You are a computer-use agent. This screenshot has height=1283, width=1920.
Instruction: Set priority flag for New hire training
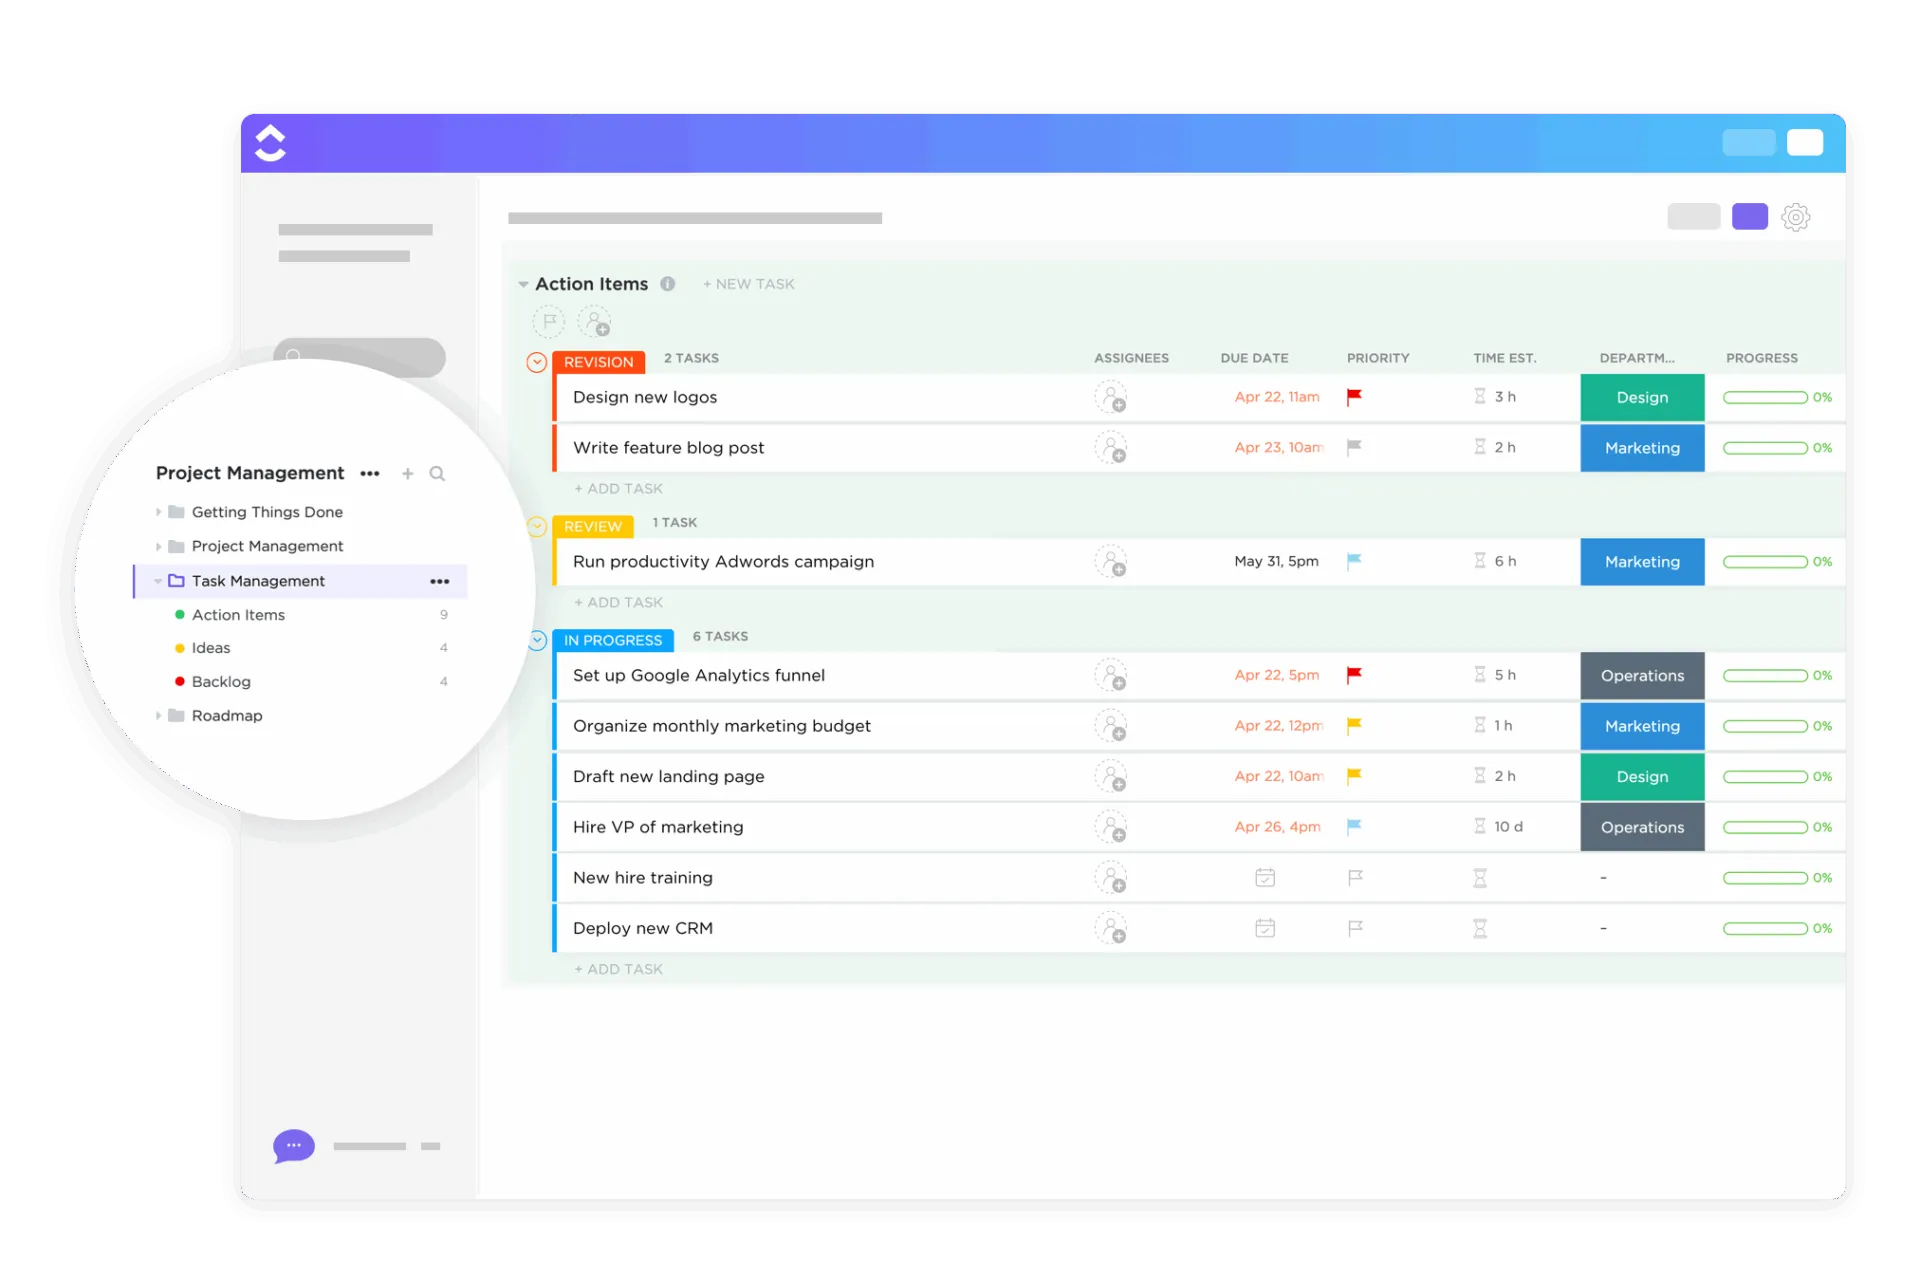[1355, 878]
